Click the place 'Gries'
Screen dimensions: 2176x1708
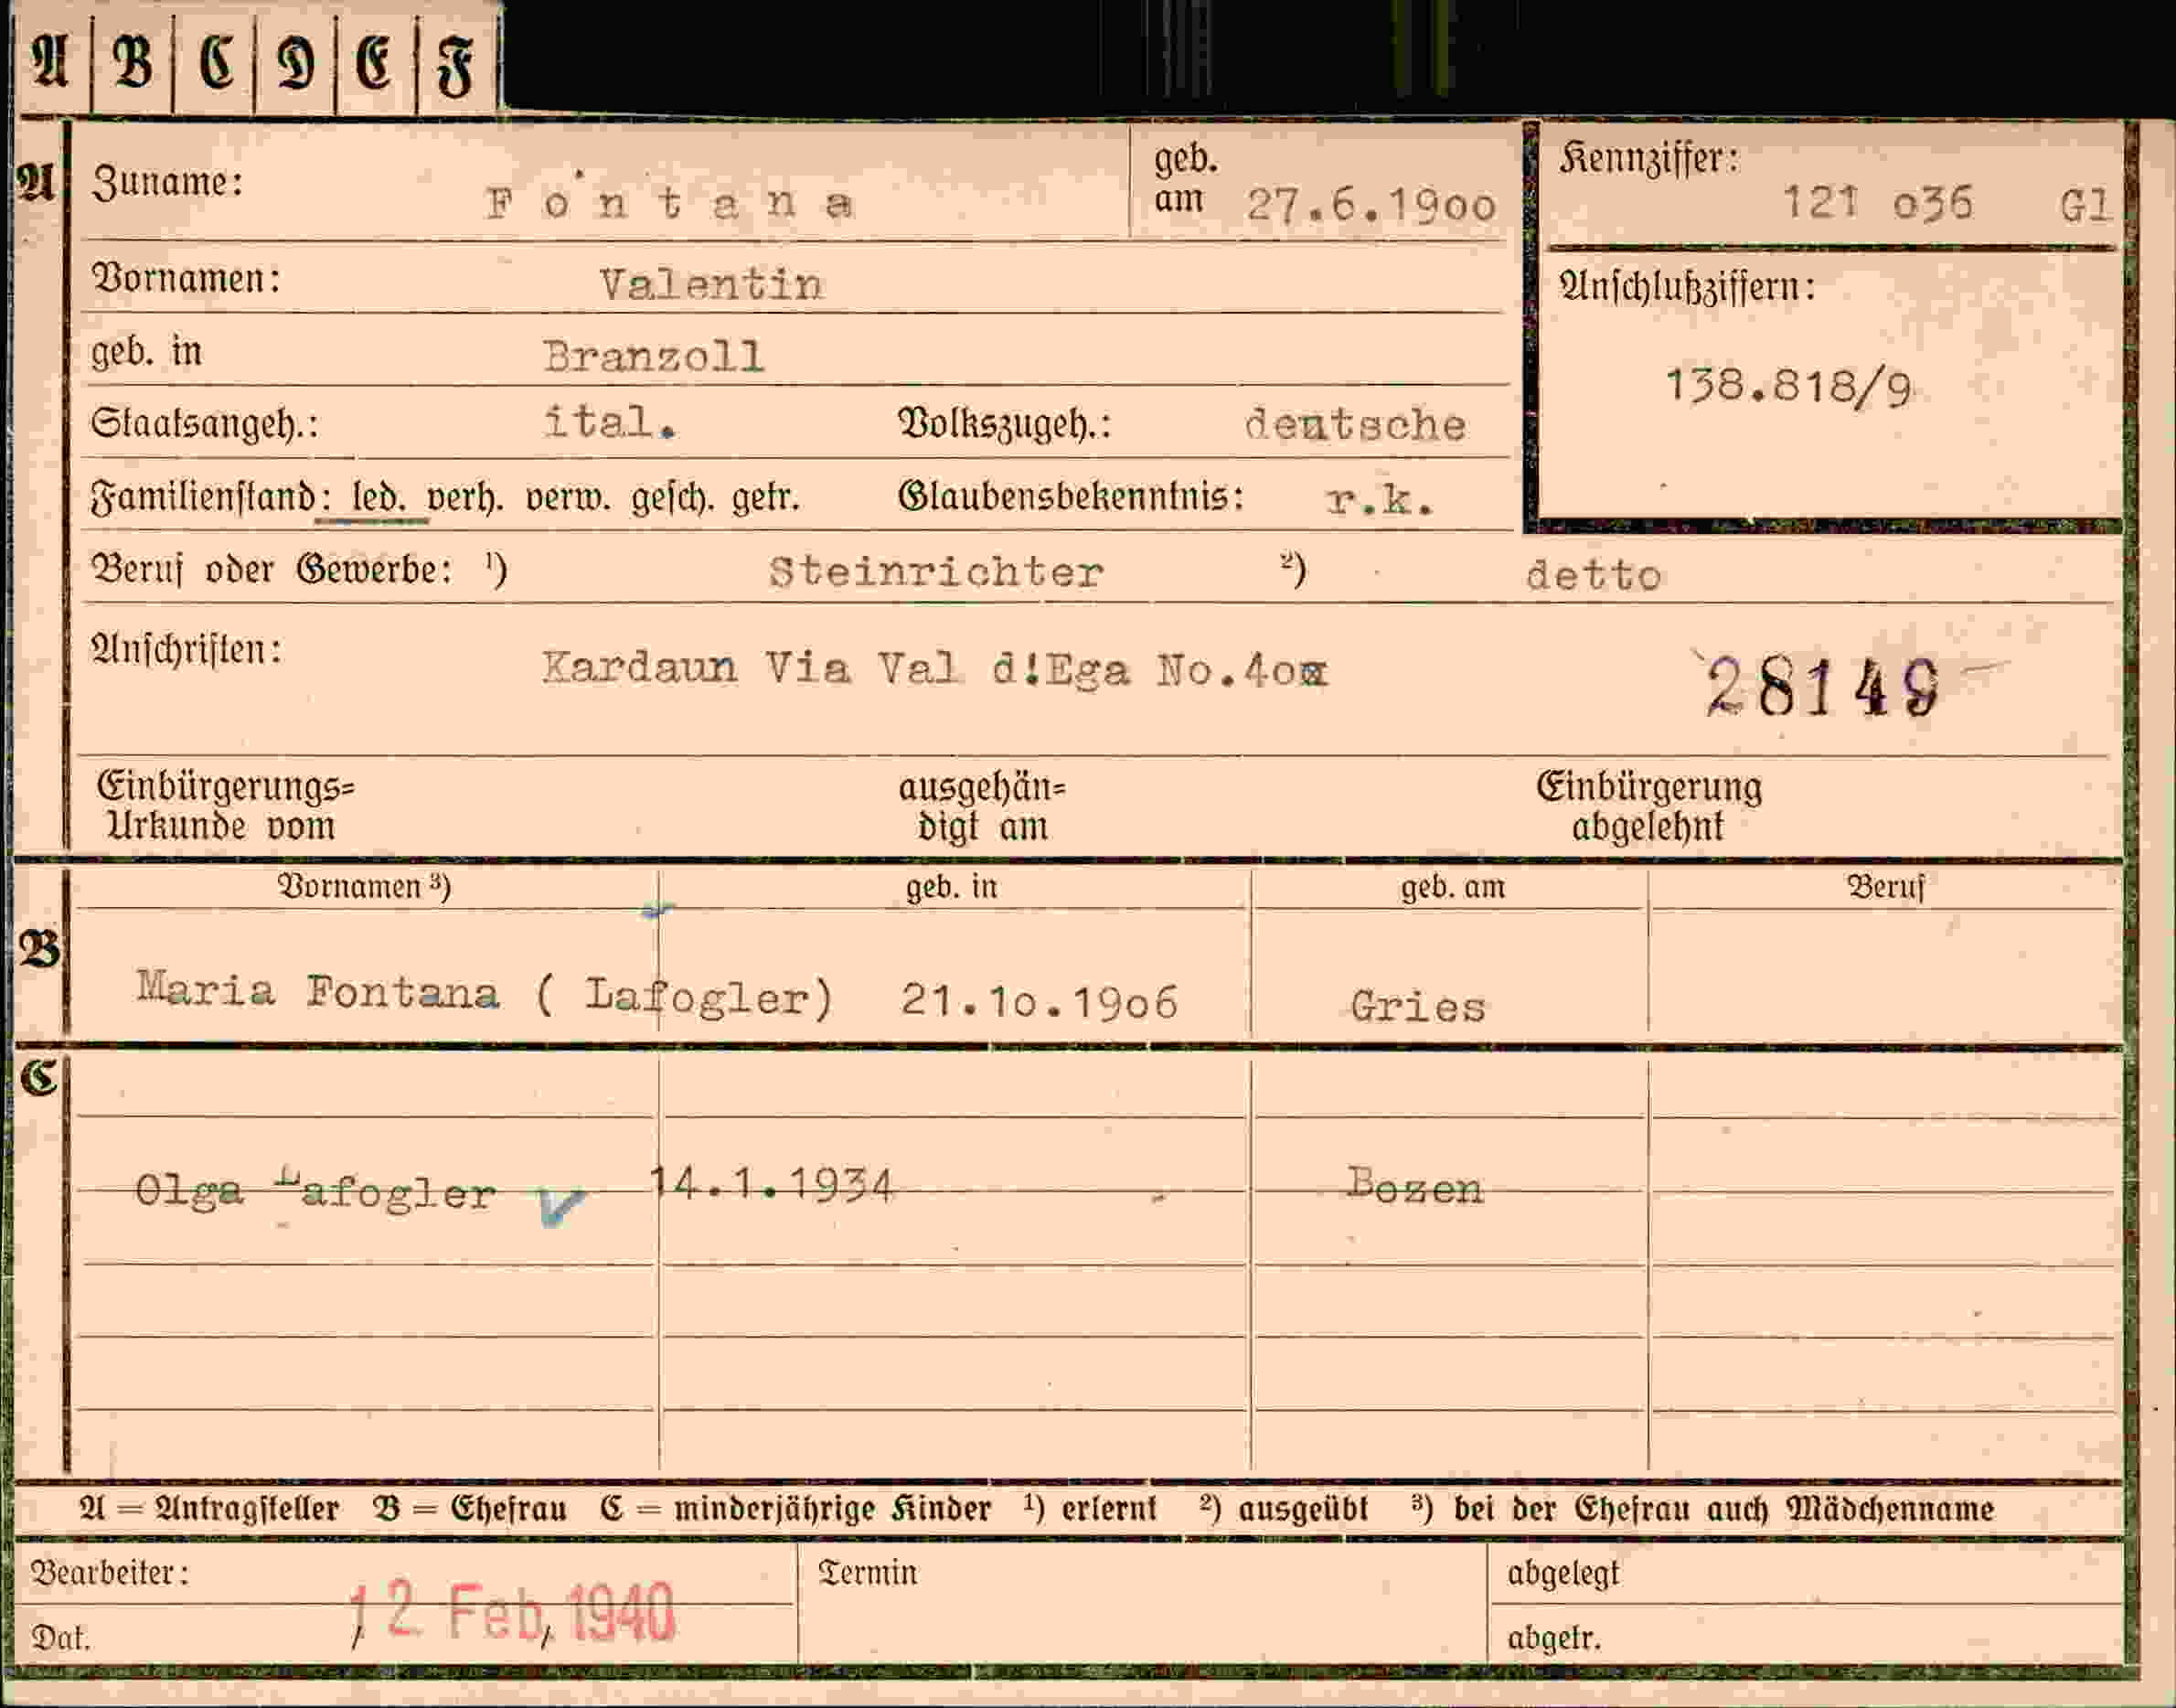tap(1418, 1006)
